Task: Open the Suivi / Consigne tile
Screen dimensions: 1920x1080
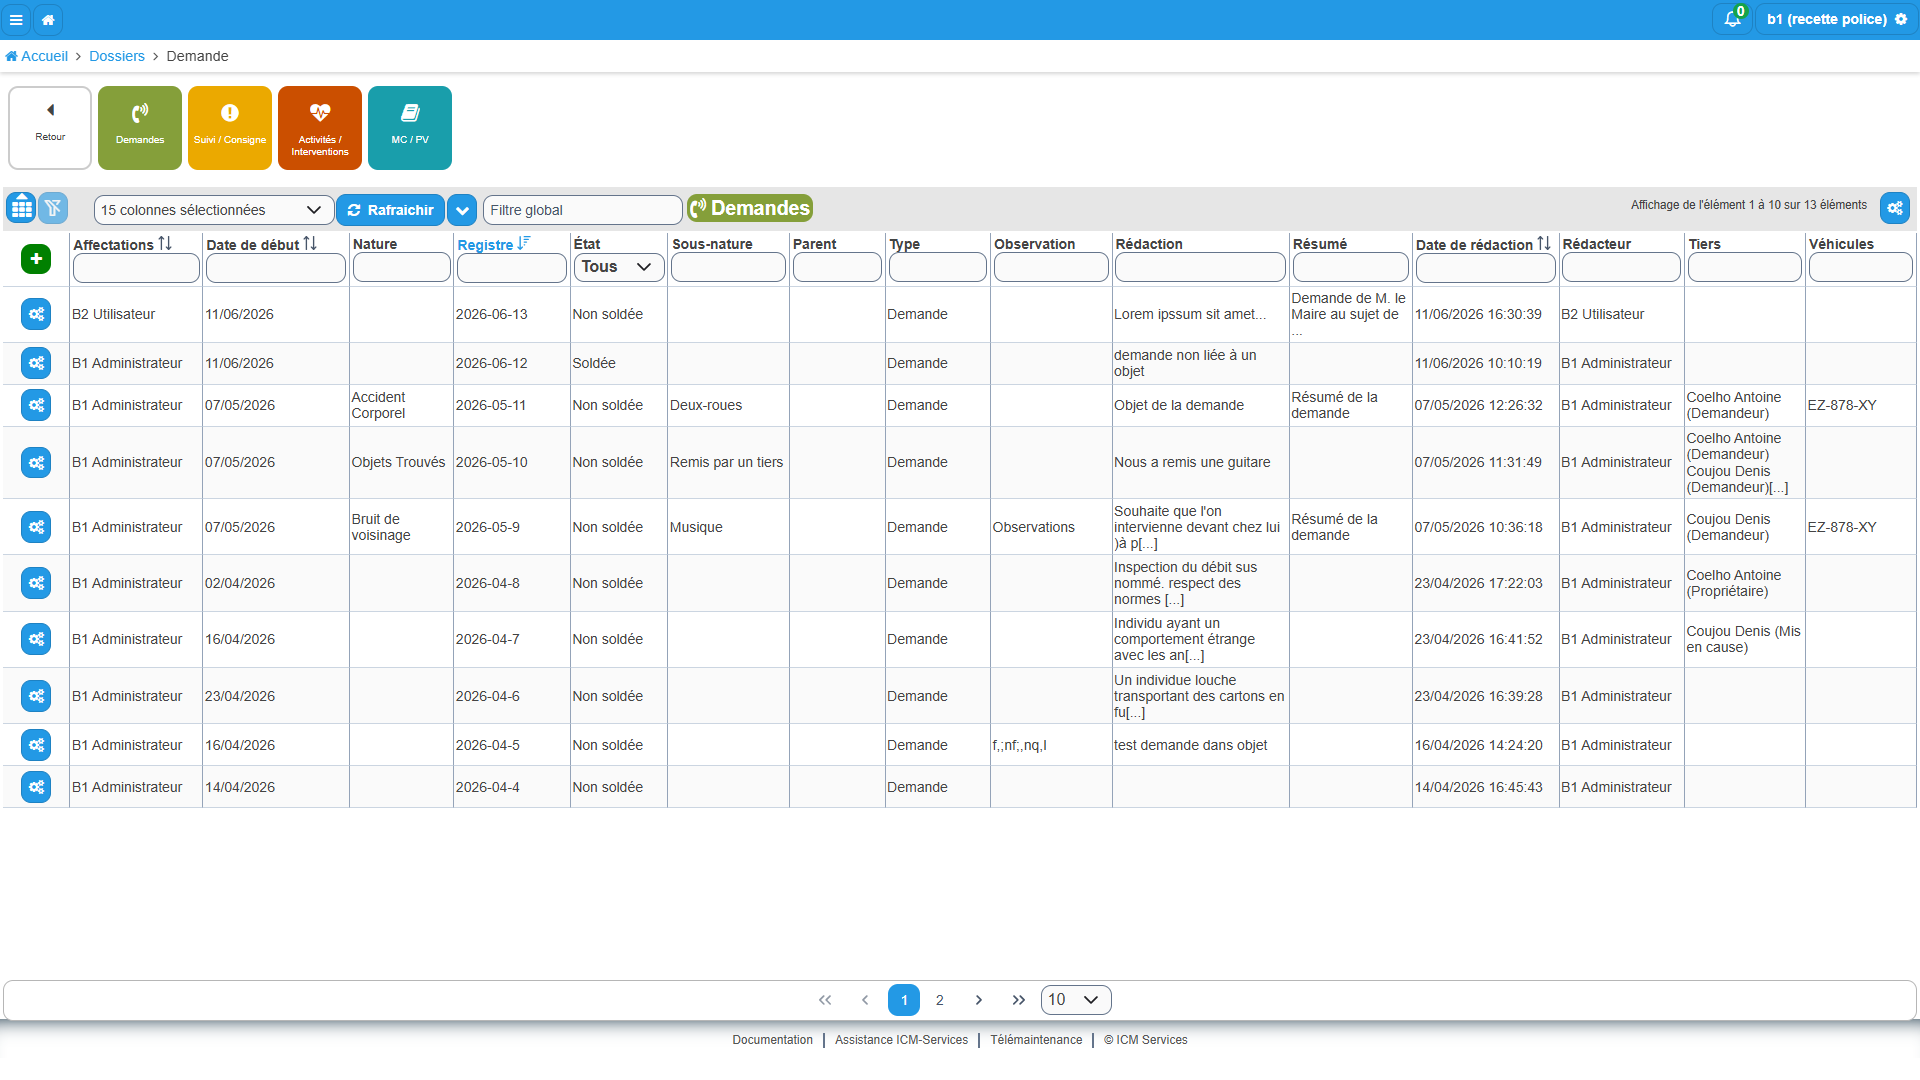Action: tap(230, 128)
